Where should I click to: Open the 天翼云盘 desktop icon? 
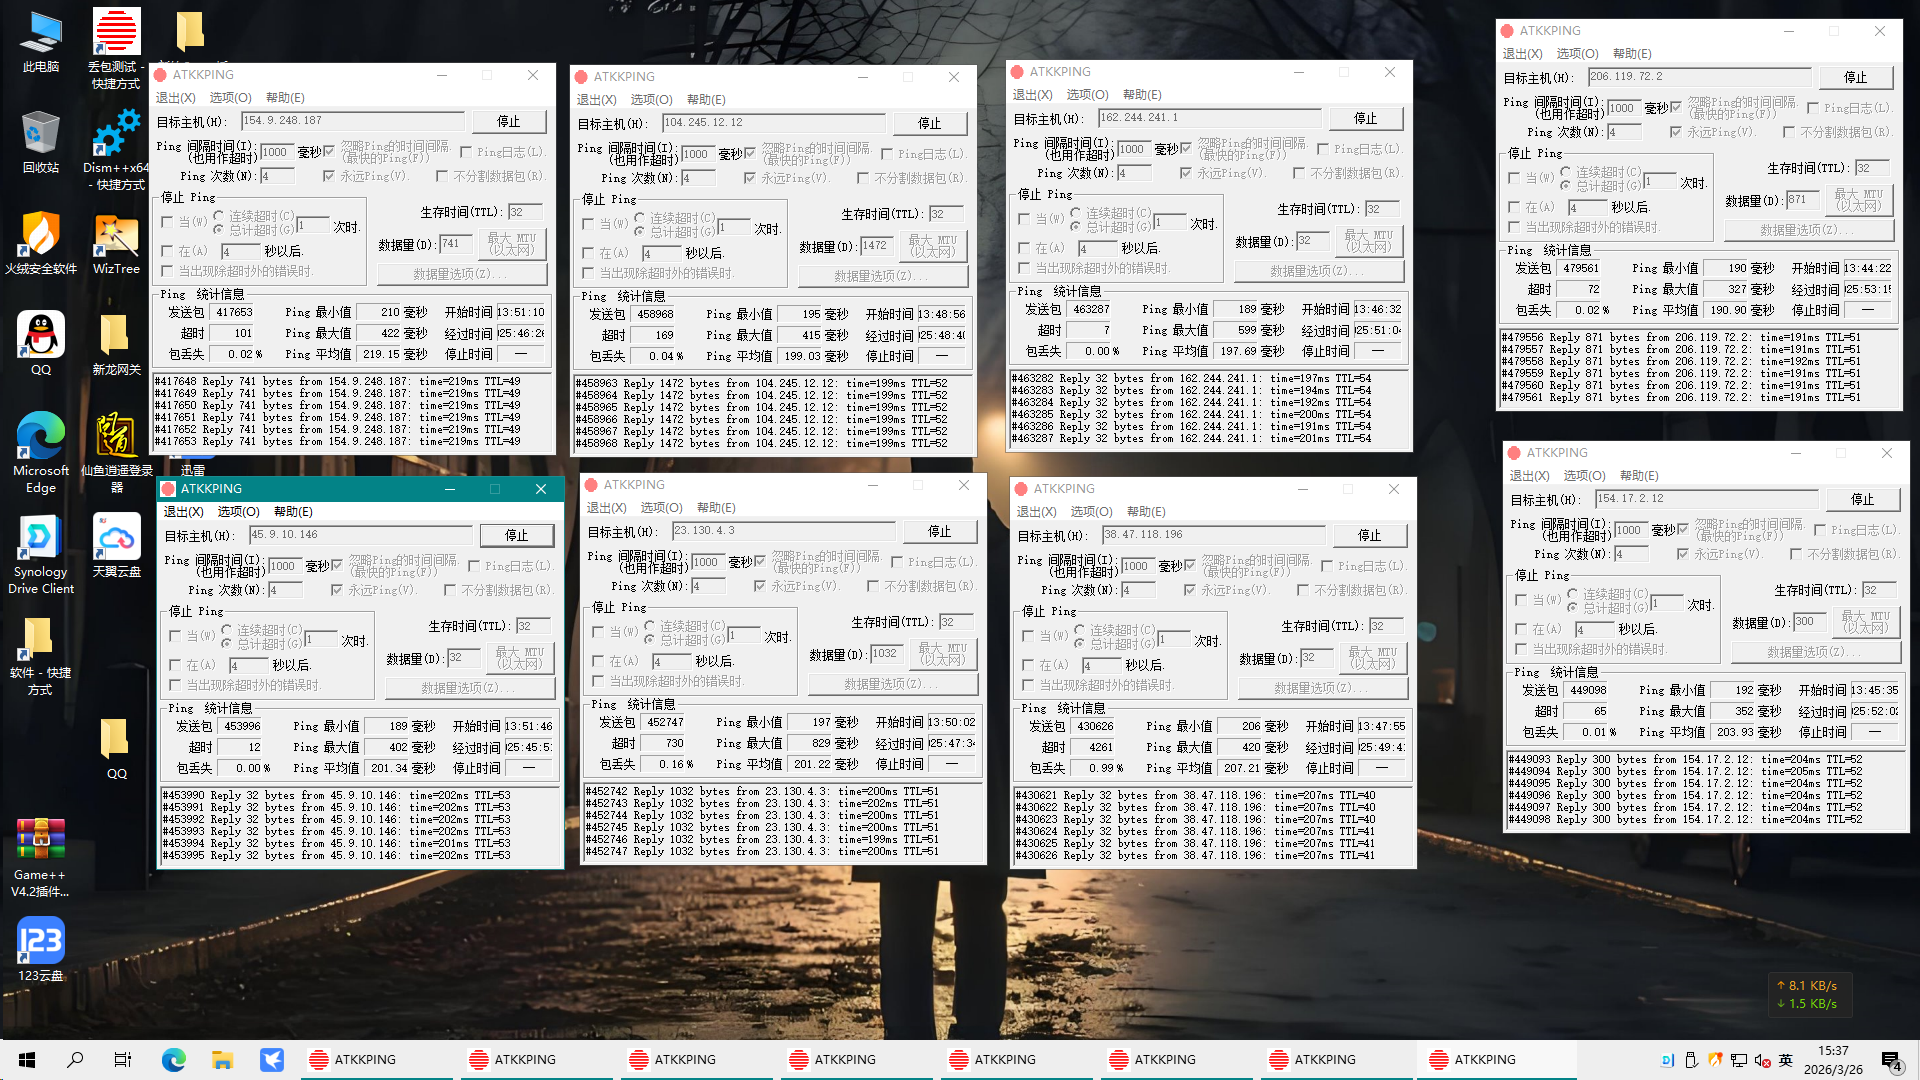pos(116,546)
